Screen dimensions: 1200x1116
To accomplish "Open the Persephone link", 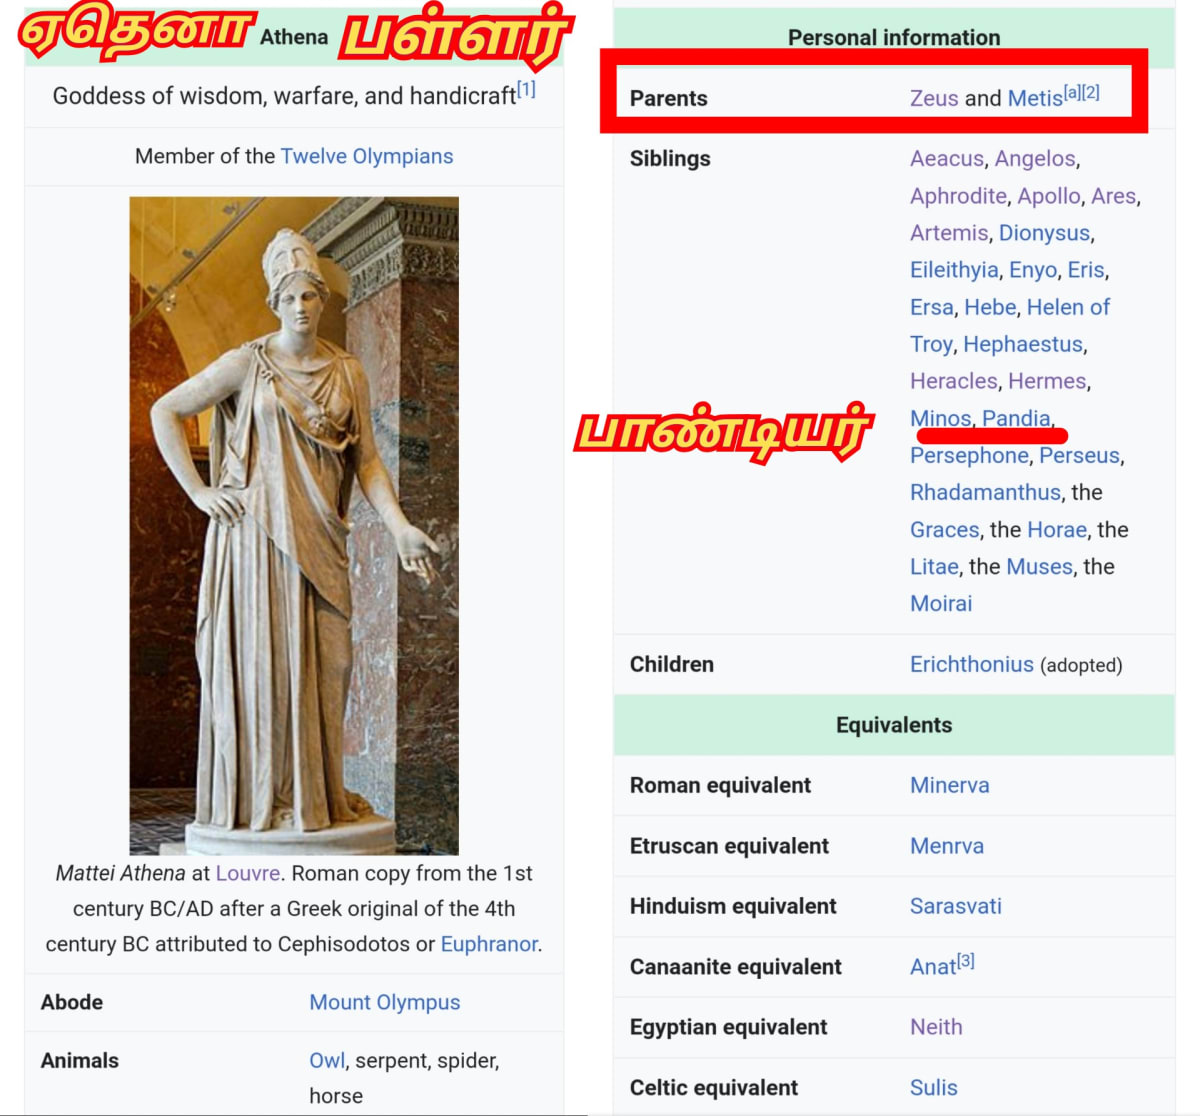I will 969,455.
